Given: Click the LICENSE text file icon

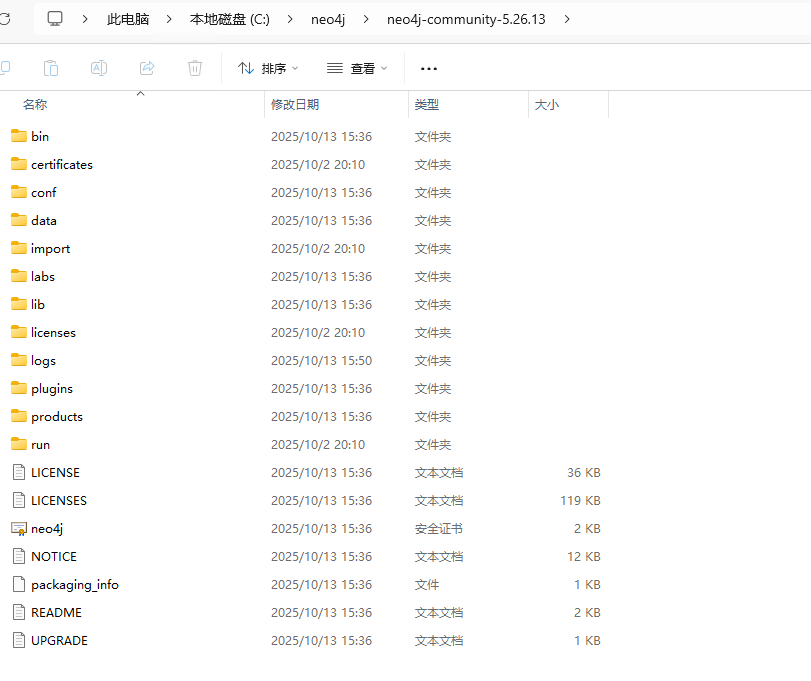Looking at the screenshot, I should click(x=19, y=472).
